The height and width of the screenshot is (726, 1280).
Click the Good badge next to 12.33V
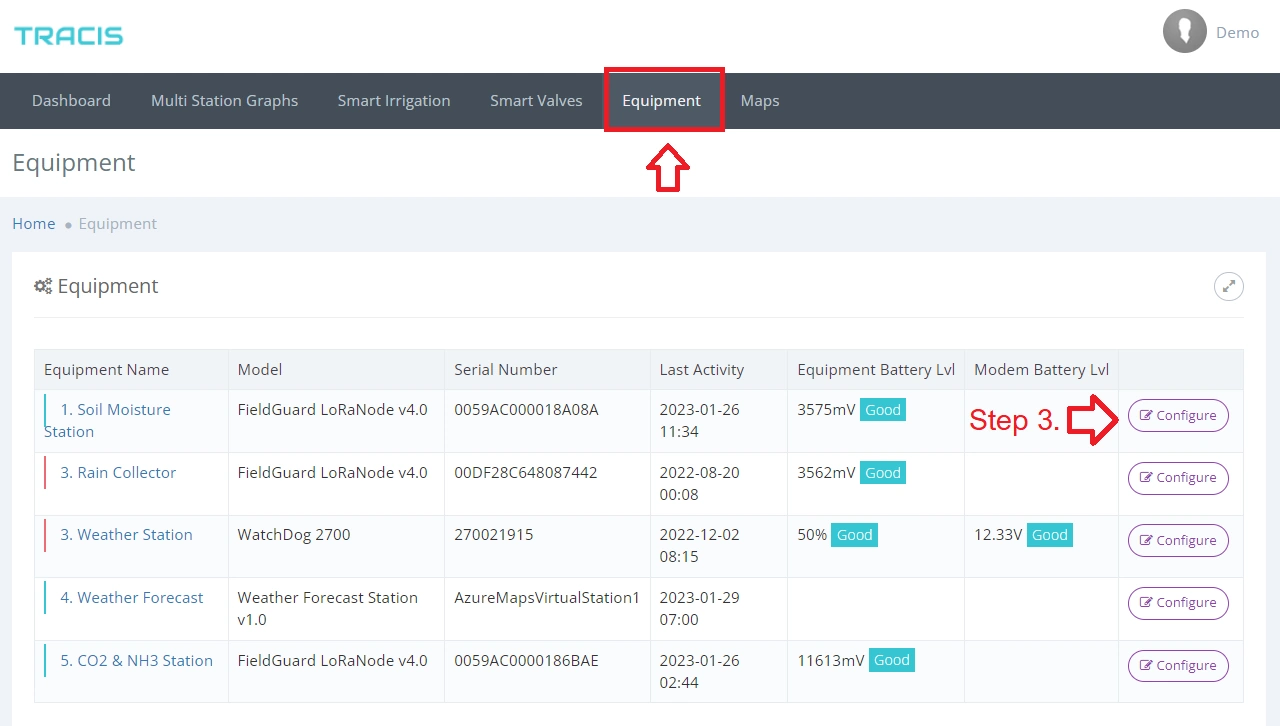pos(1050,535)
